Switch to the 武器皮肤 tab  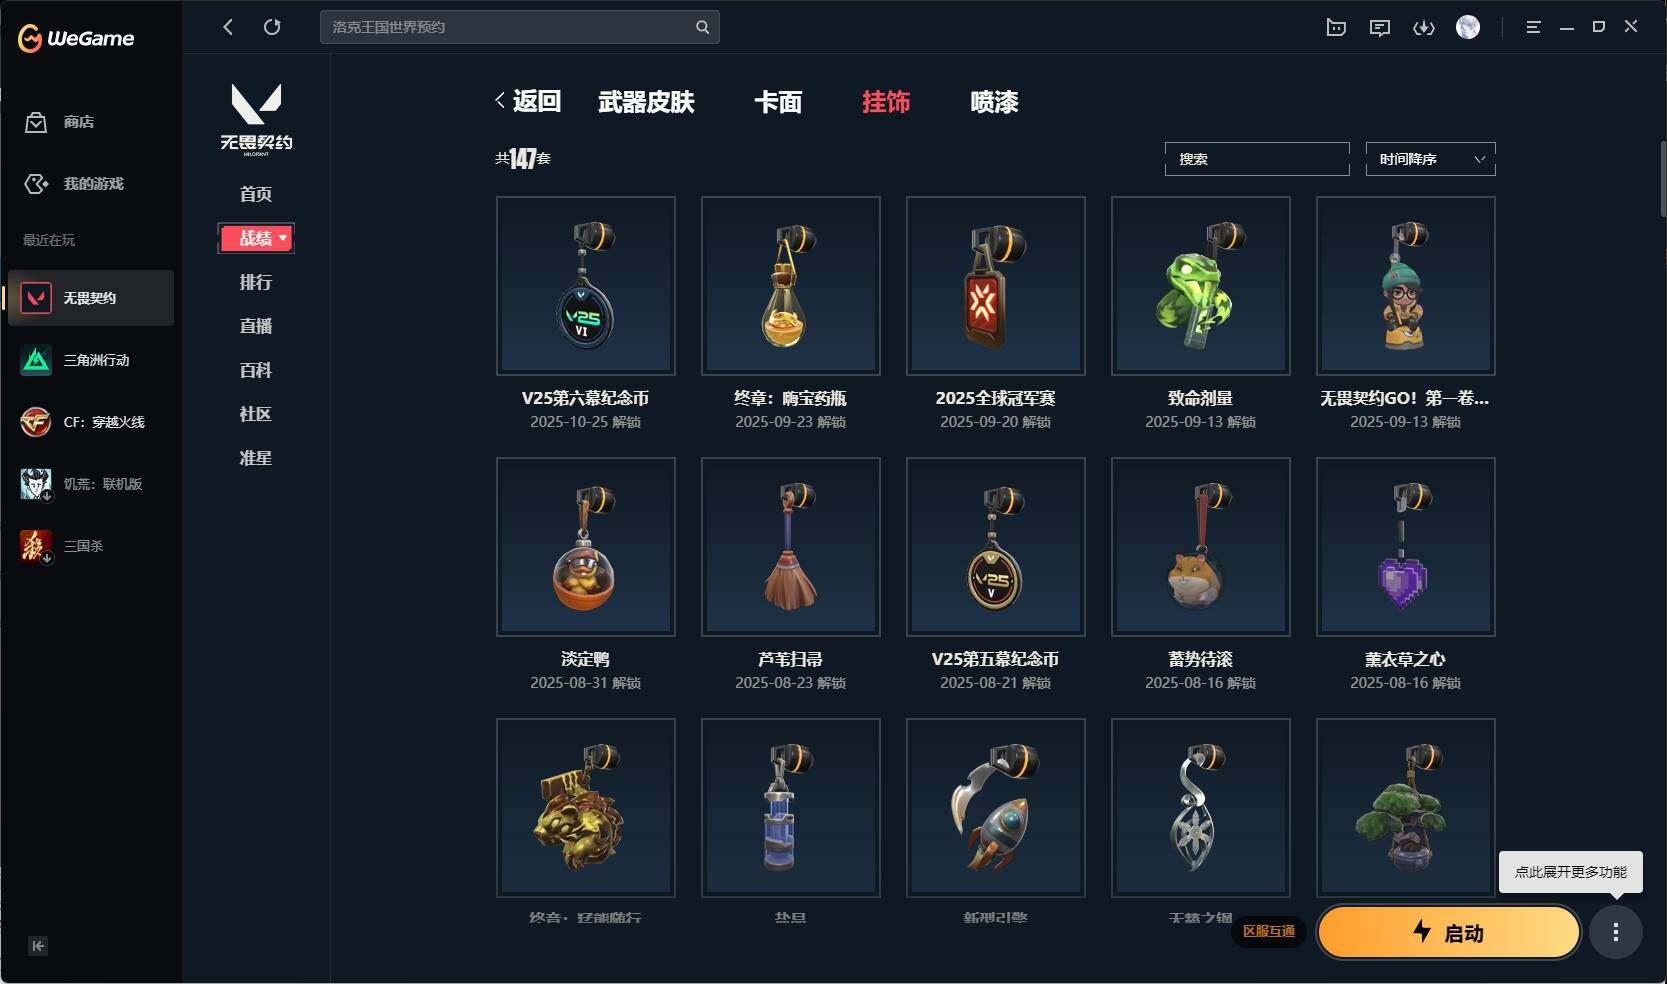pyautogui.click(x=646, y=102)
